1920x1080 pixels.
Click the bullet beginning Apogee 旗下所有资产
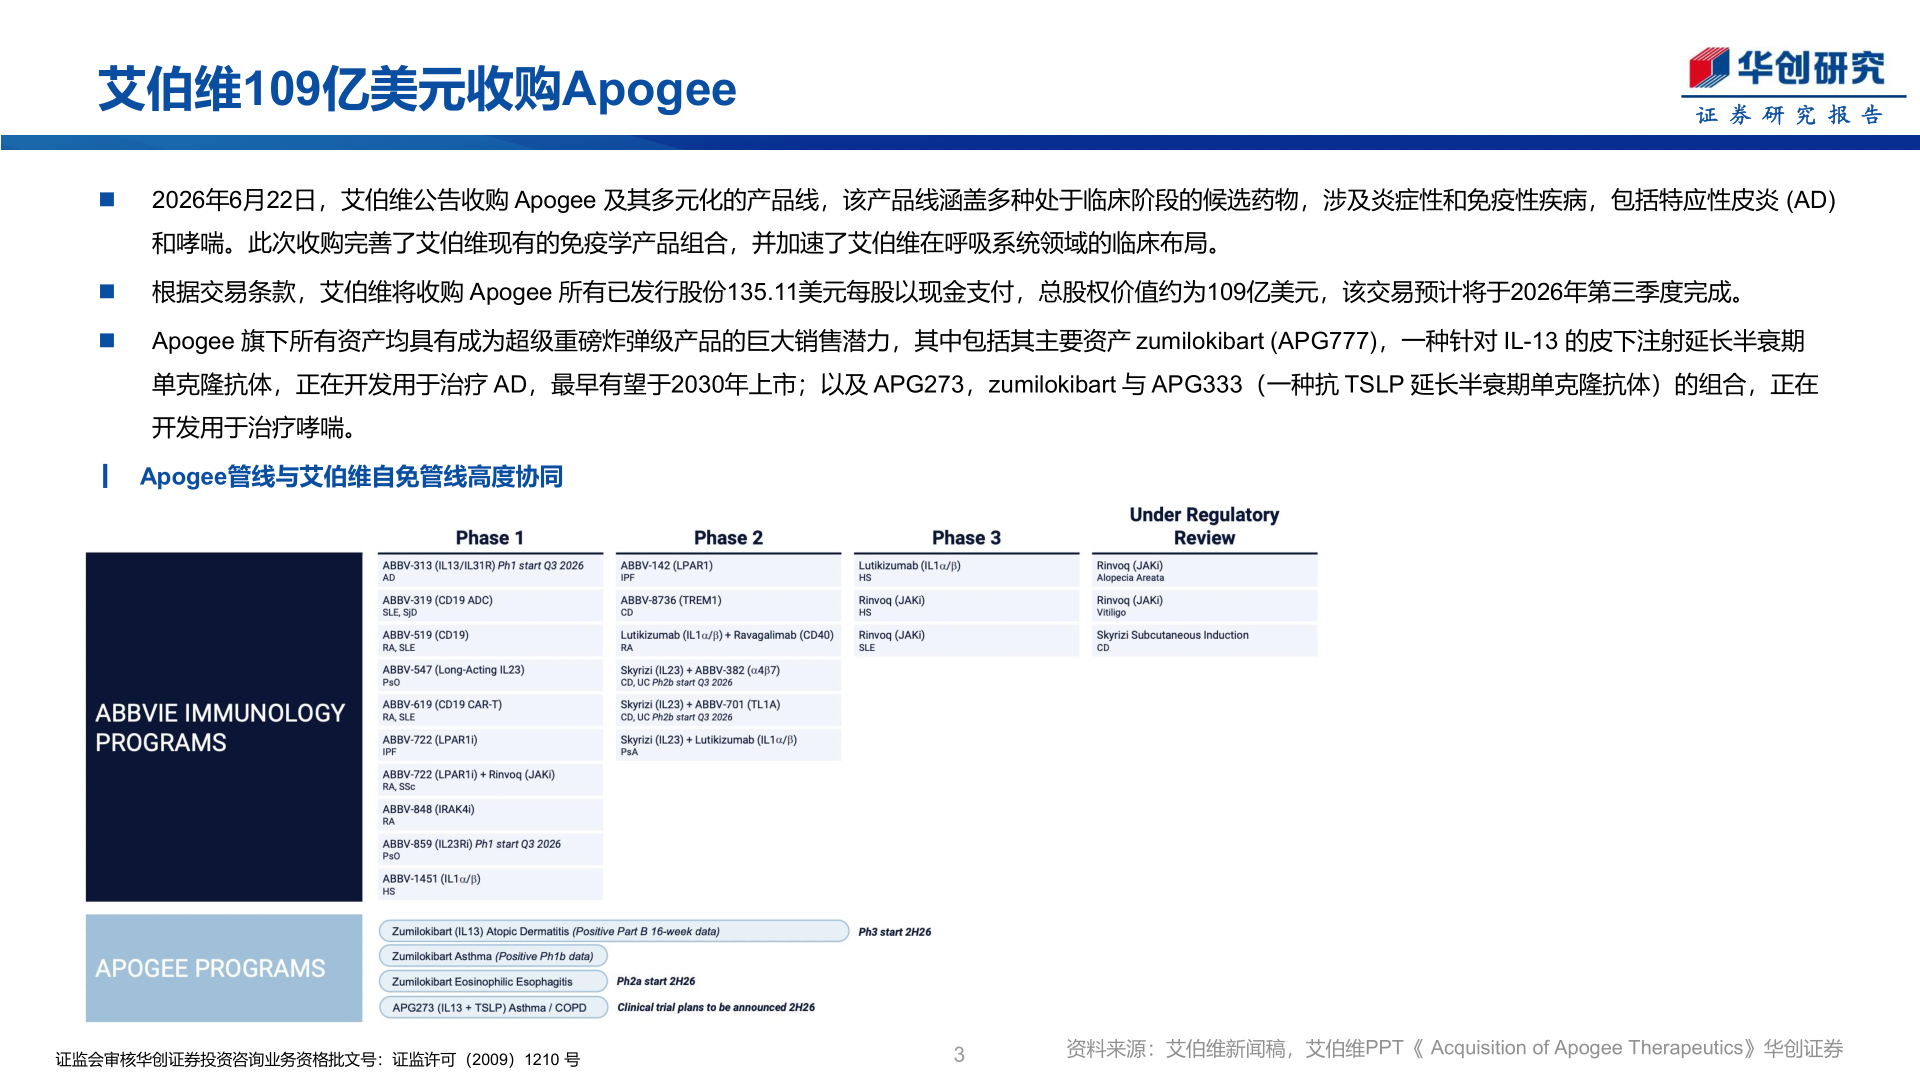click(x=985, y=384)
